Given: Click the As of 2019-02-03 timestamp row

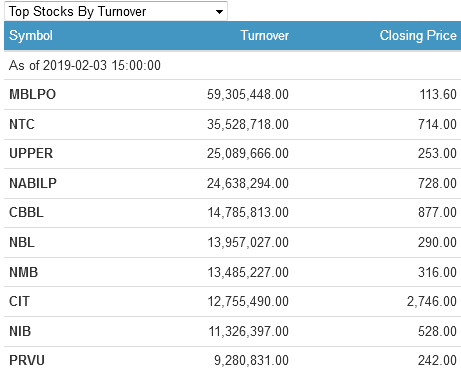Looking at the screenshot, I should pyautogui.click(x=232, y=65).
